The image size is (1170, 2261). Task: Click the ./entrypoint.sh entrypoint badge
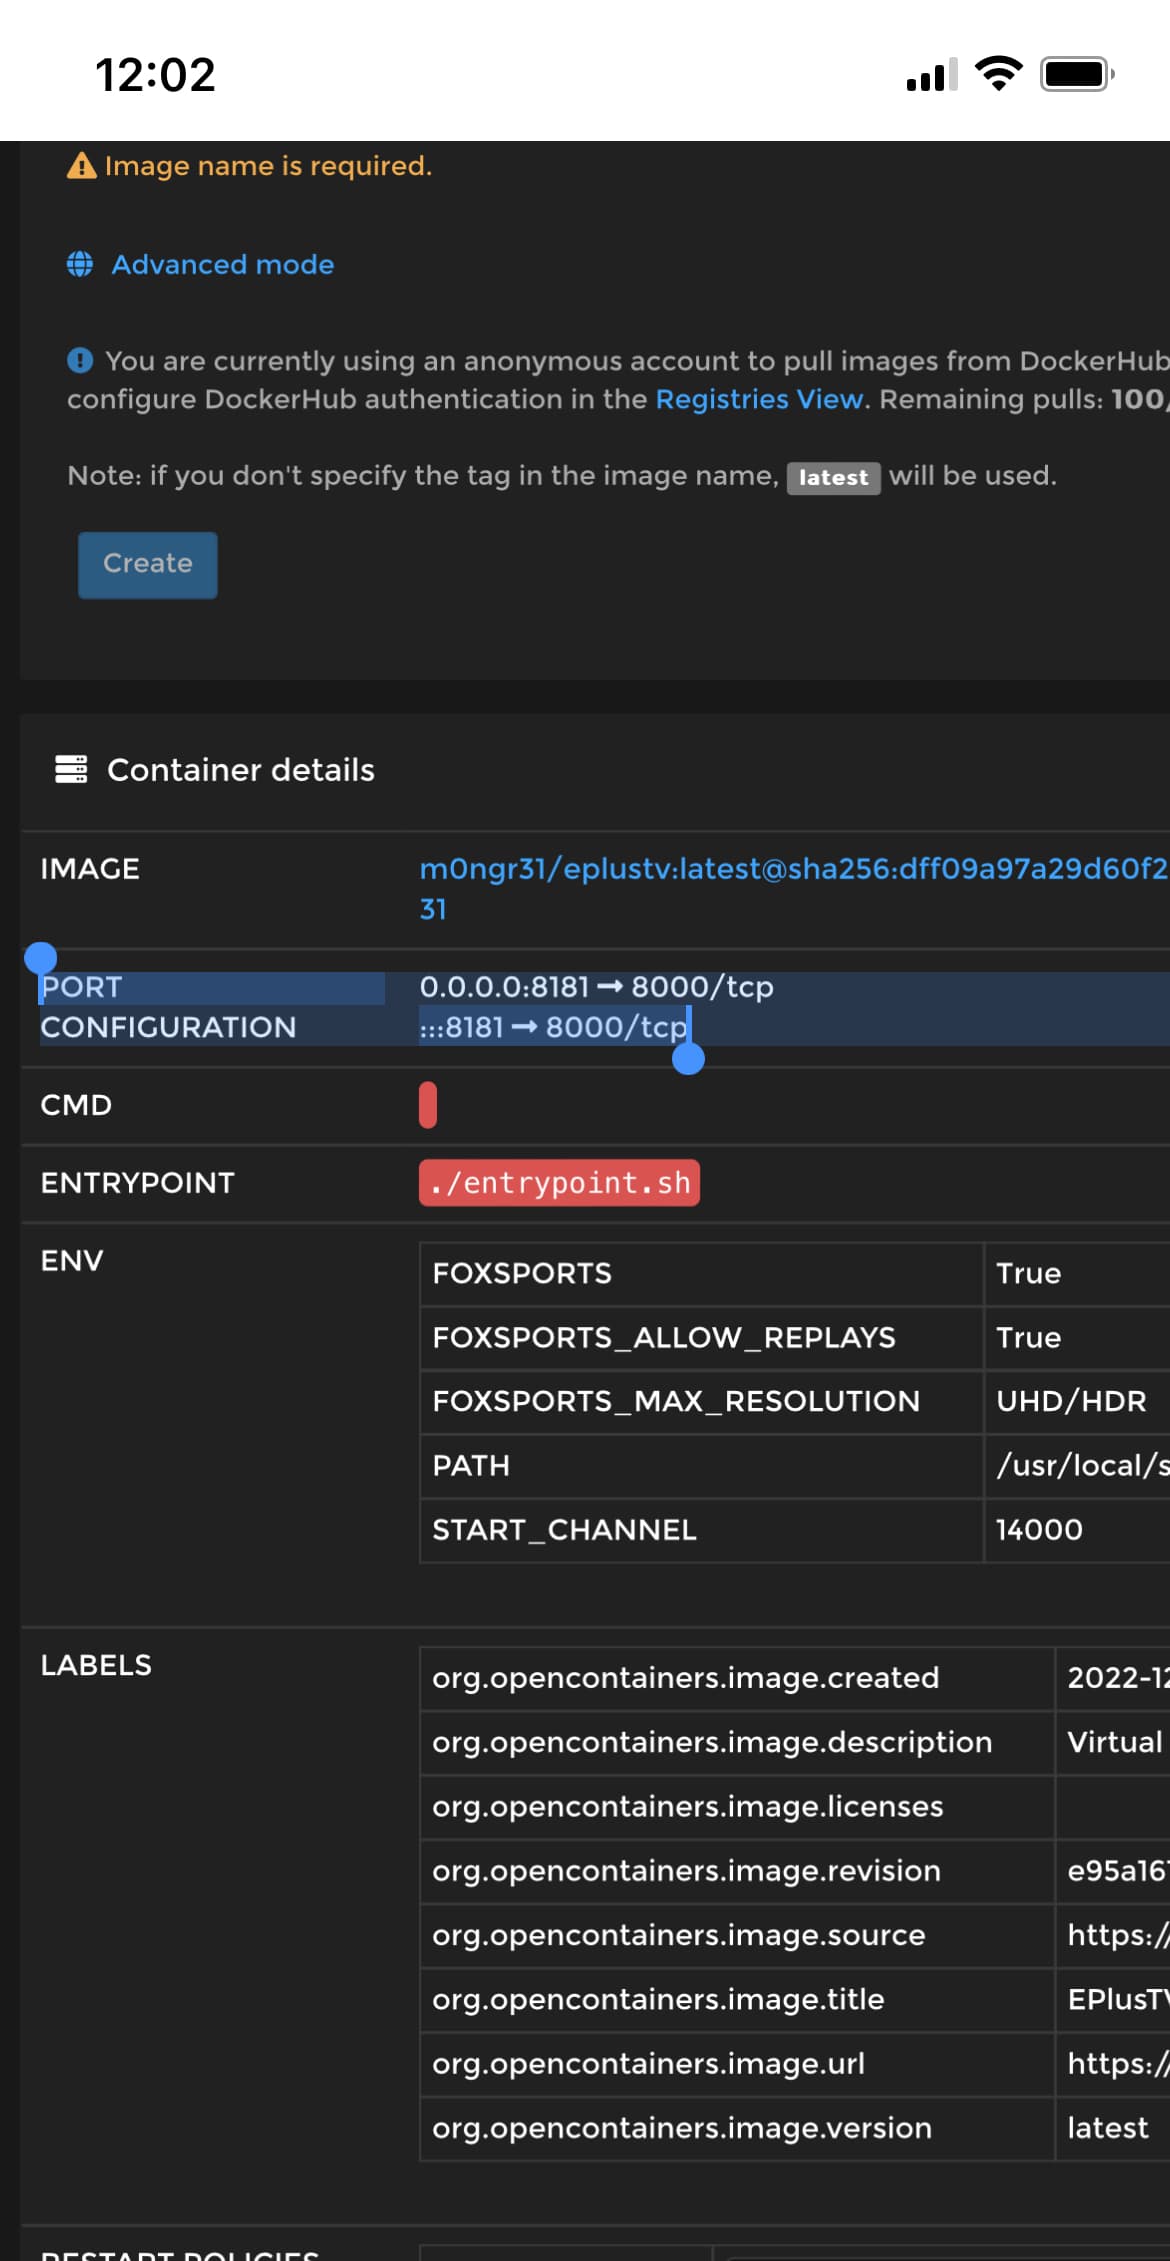[x=559, y=1183]
